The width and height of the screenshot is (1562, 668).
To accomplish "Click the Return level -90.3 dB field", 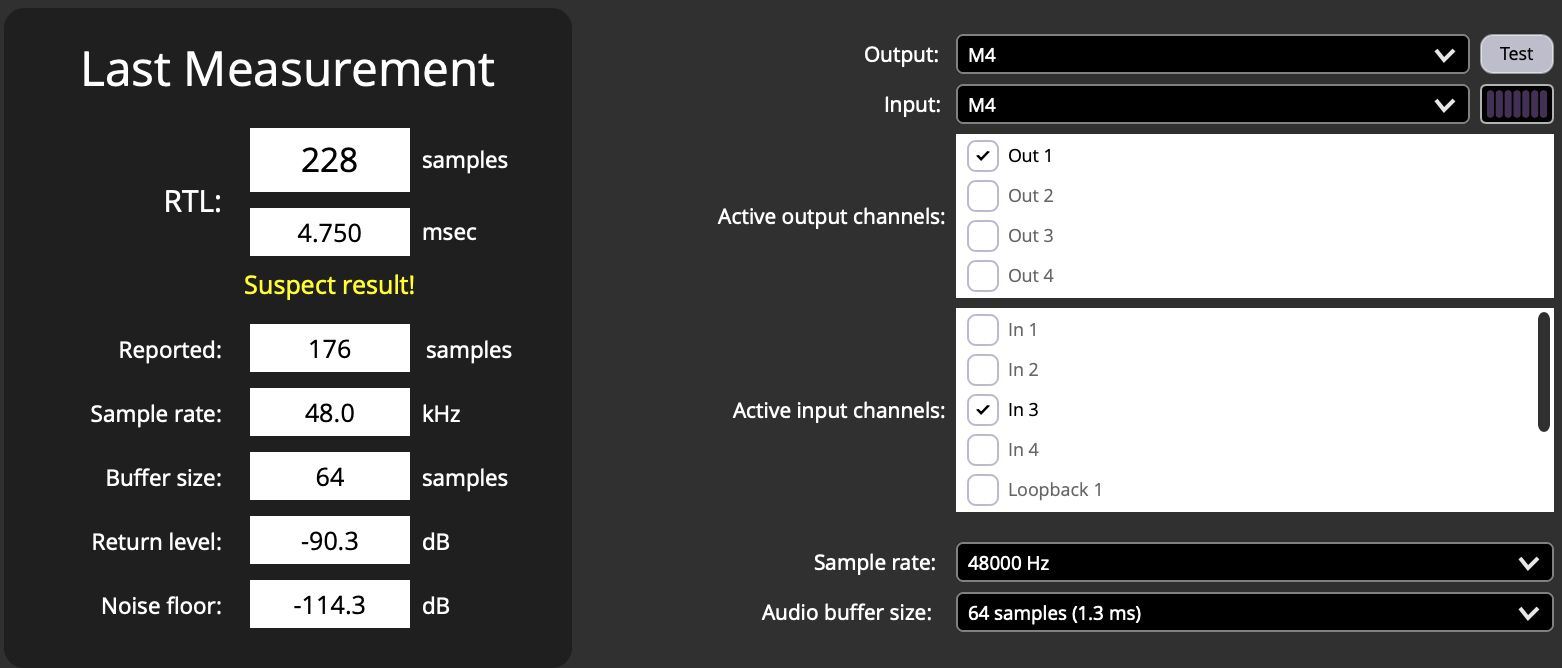I will [329, 541].
